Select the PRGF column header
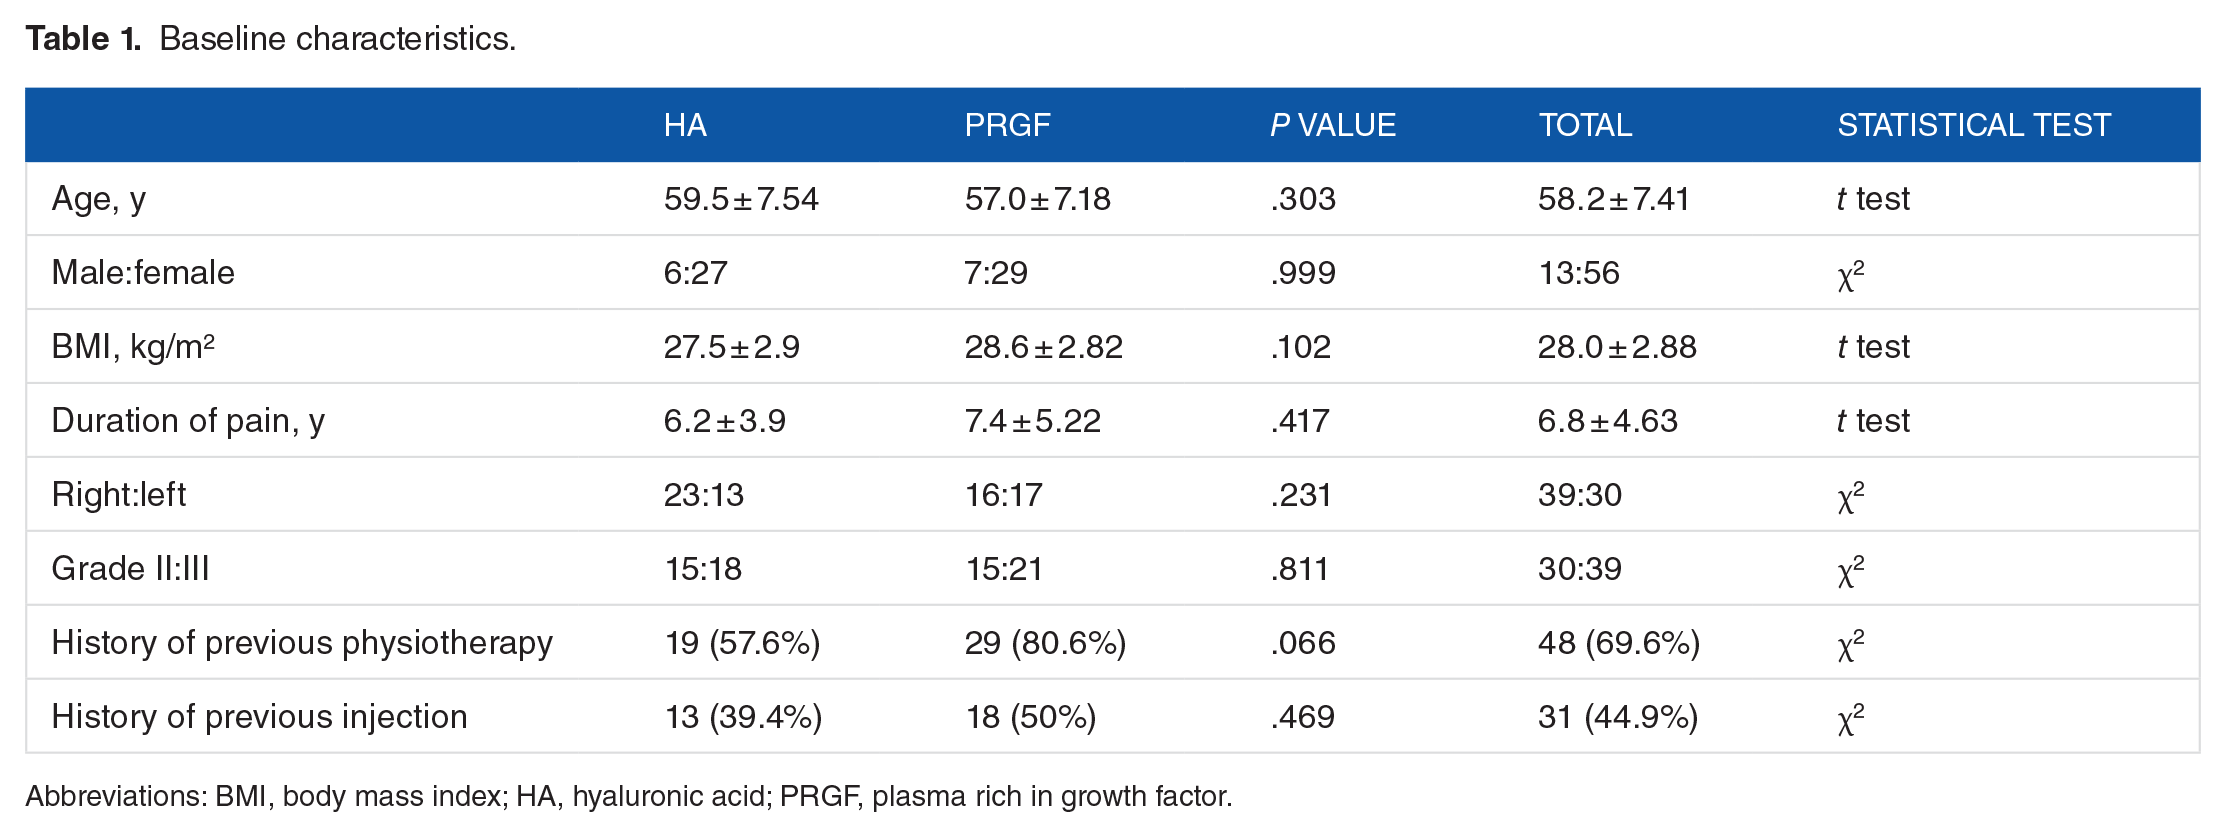2226x837 pixels. click(x=1007, y=125)
